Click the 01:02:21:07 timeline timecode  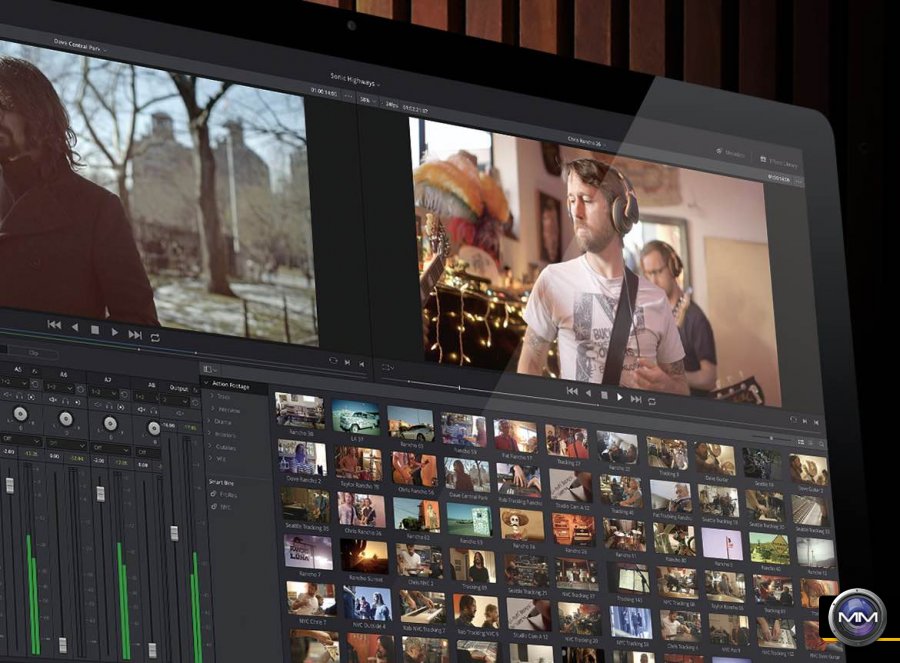416,108
